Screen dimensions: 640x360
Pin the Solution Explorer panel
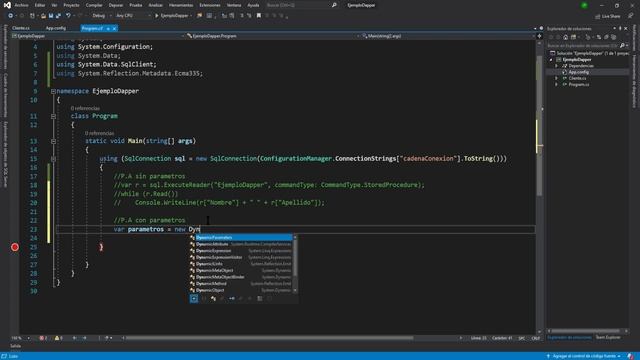620,29
